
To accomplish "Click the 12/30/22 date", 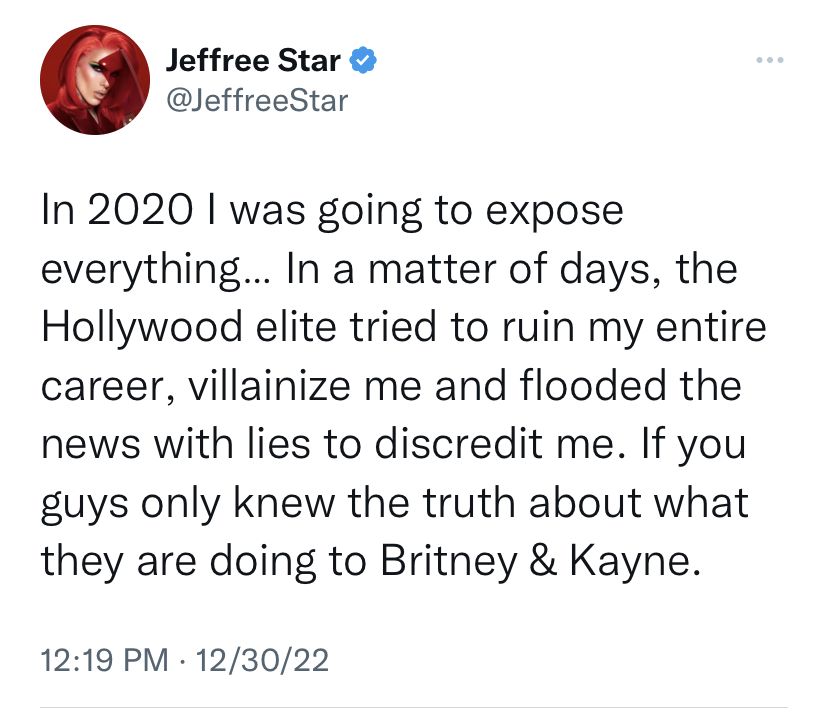I will coord(262,660).
